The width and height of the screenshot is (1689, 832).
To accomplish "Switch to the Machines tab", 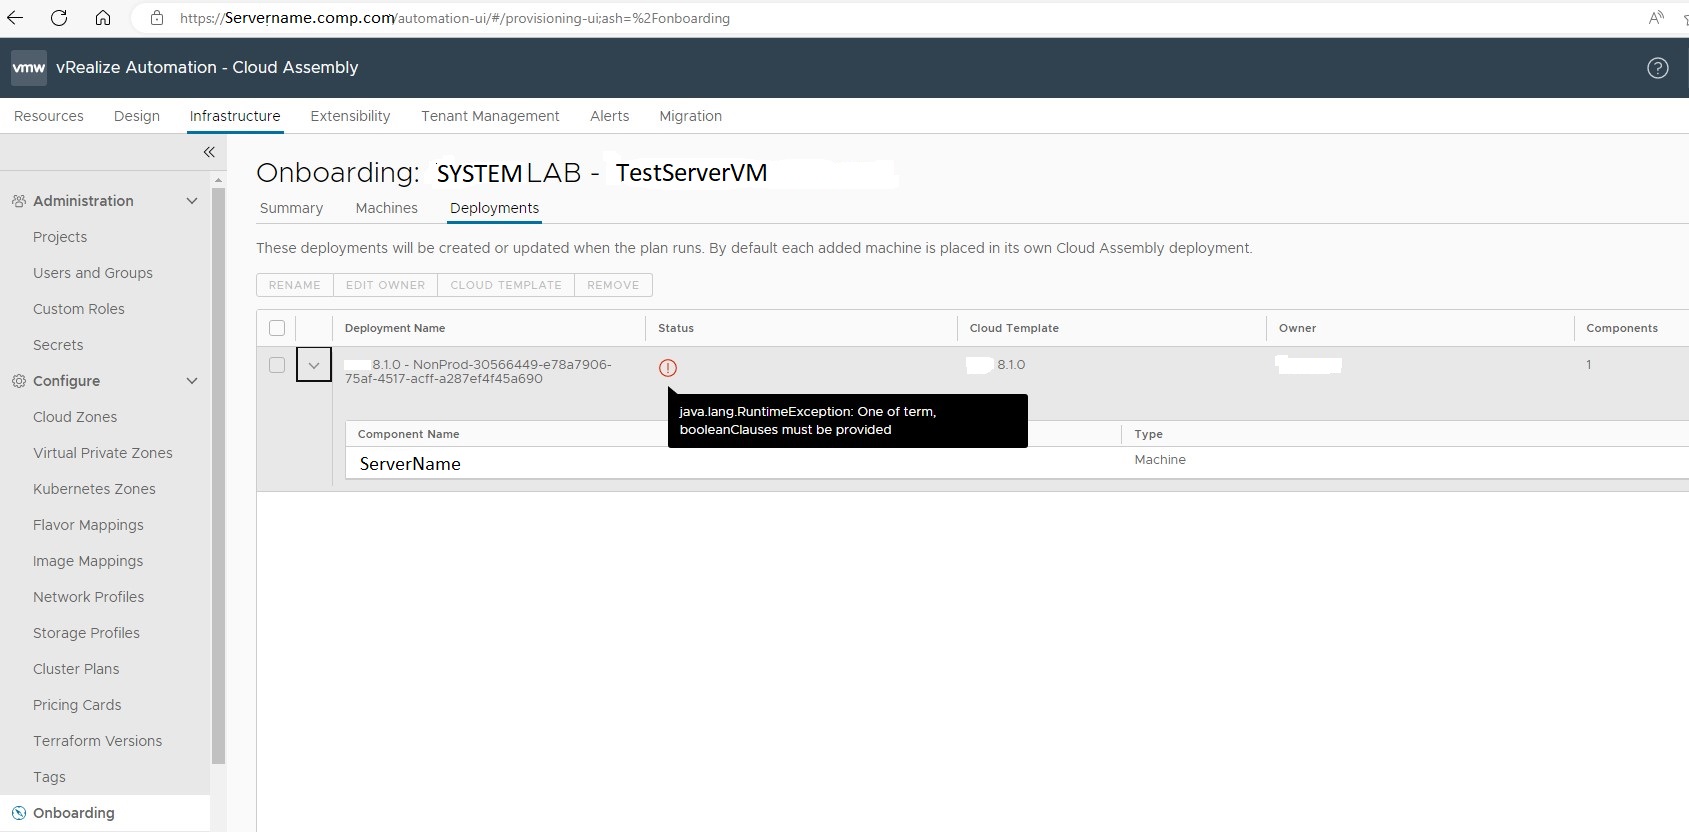I will pyautogui.click(x=386, y=208).
